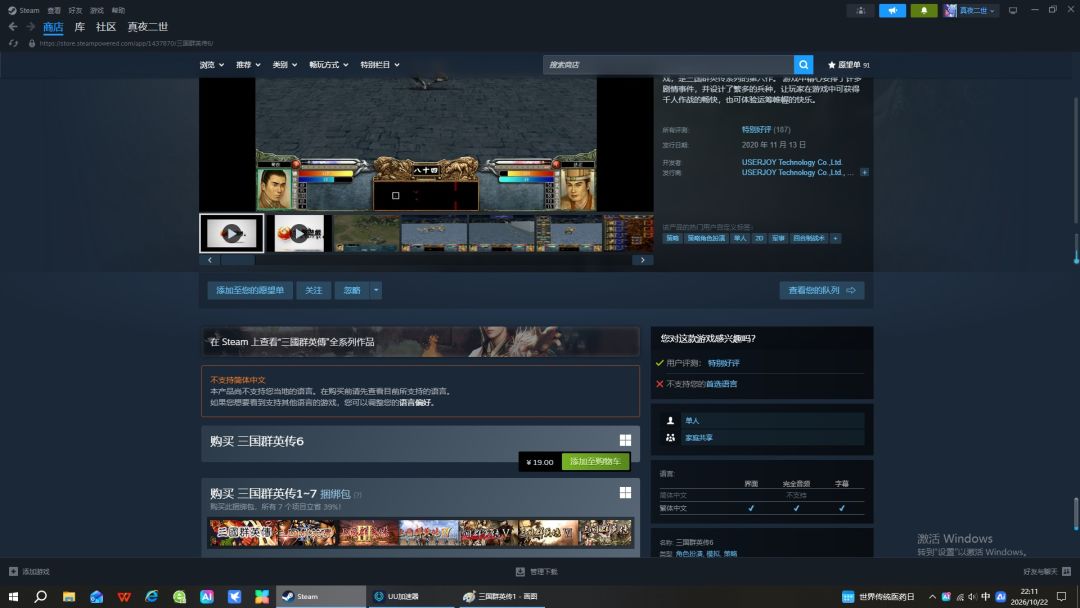Switch to the 社区 tab
The width and height of the screenshot is (1080, 608).
(106, 27)
